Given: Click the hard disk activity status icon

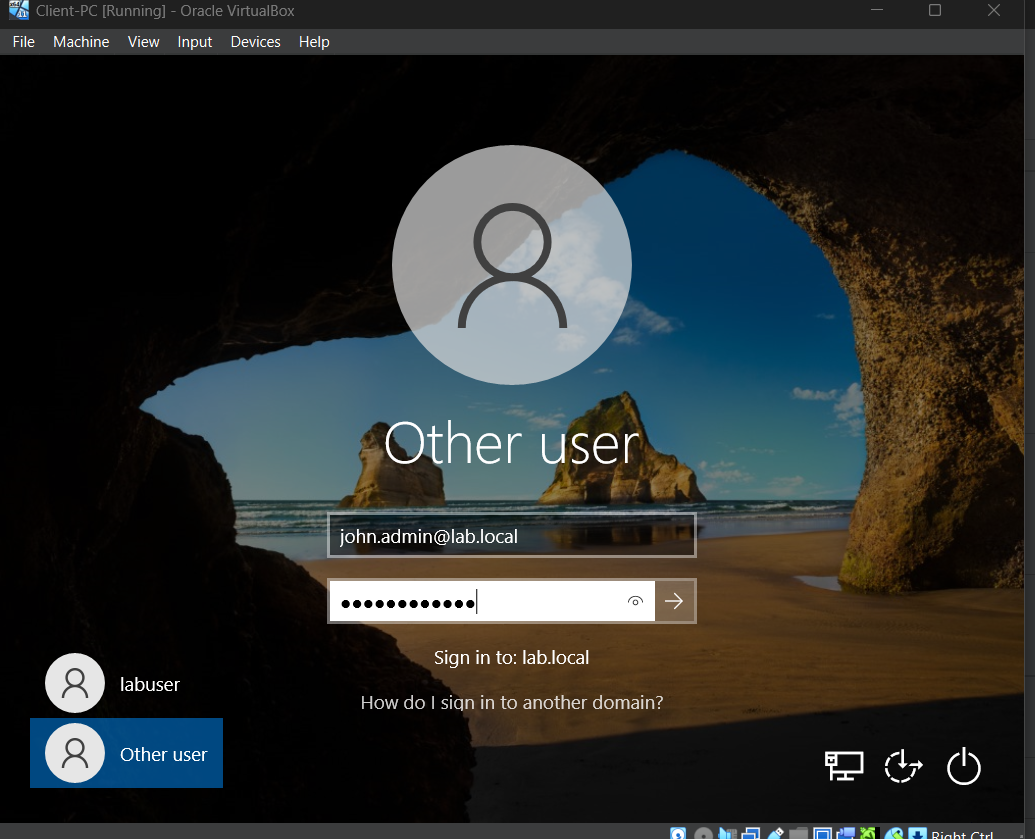Looking at the screenshot, I should [678, 834].
